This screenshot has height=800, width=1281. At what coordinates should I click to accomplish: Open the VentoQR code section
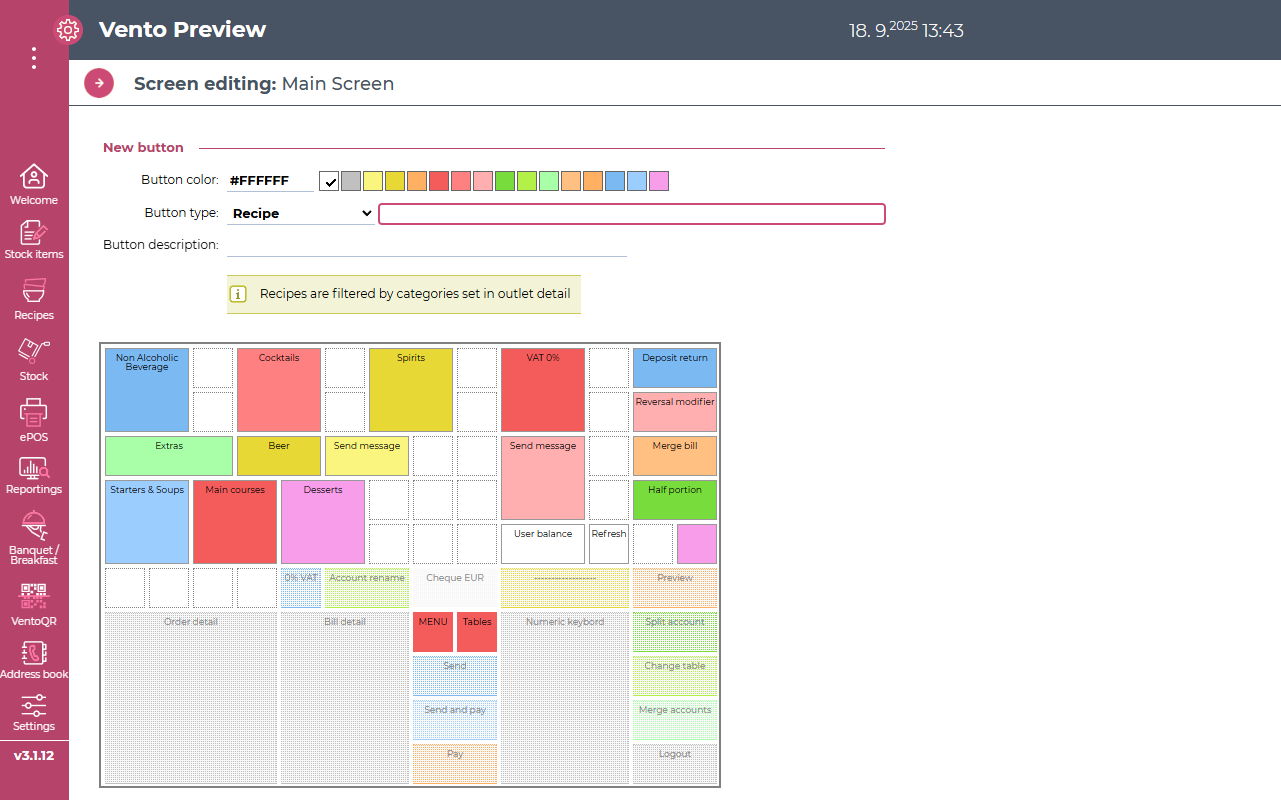point(34,604)
